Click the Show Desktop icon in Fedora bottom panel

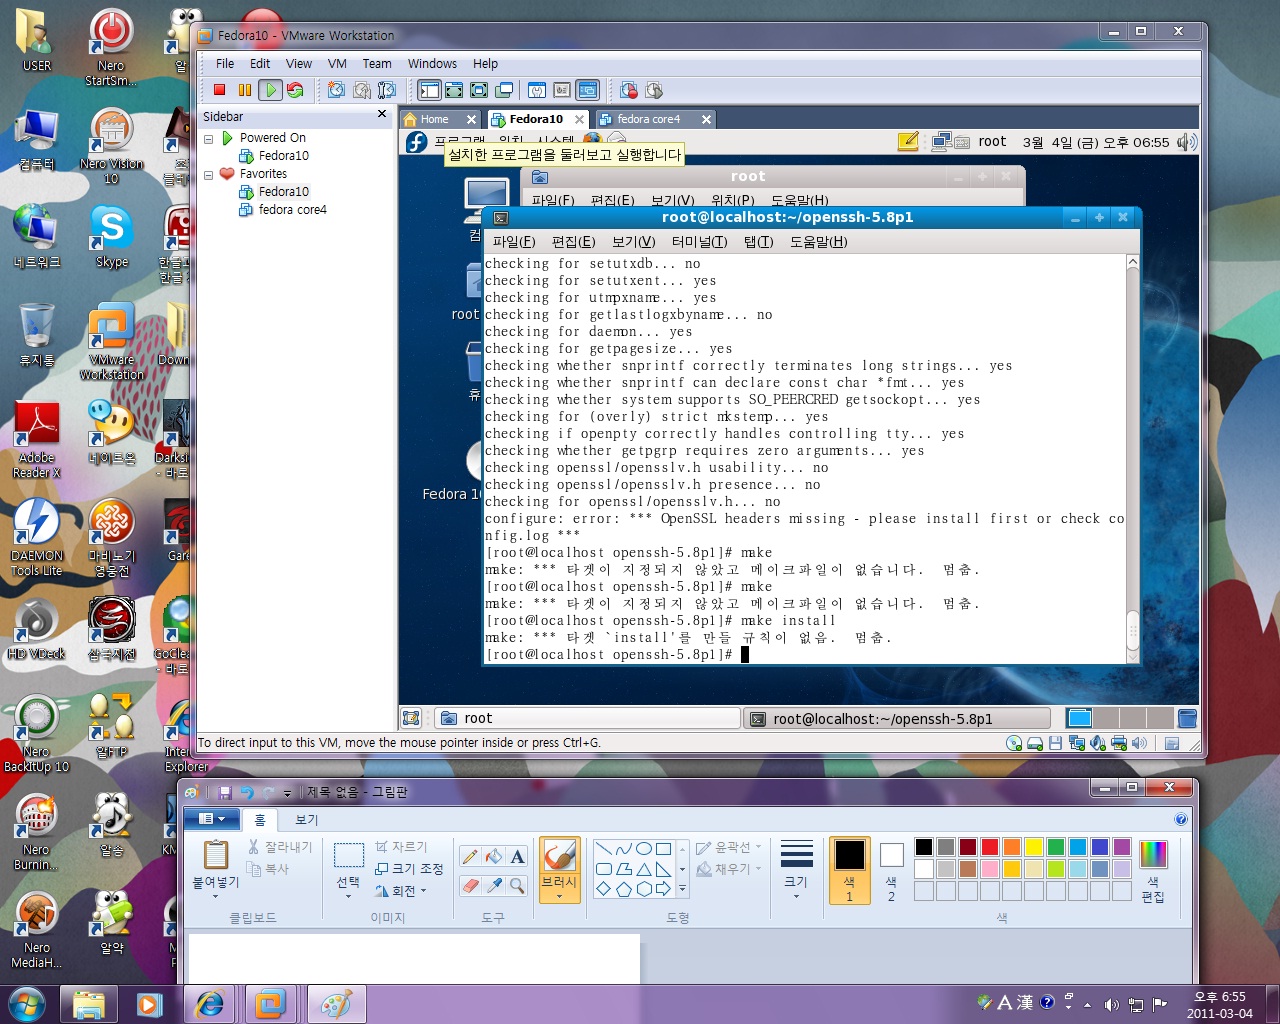click(x=411, y=718)
